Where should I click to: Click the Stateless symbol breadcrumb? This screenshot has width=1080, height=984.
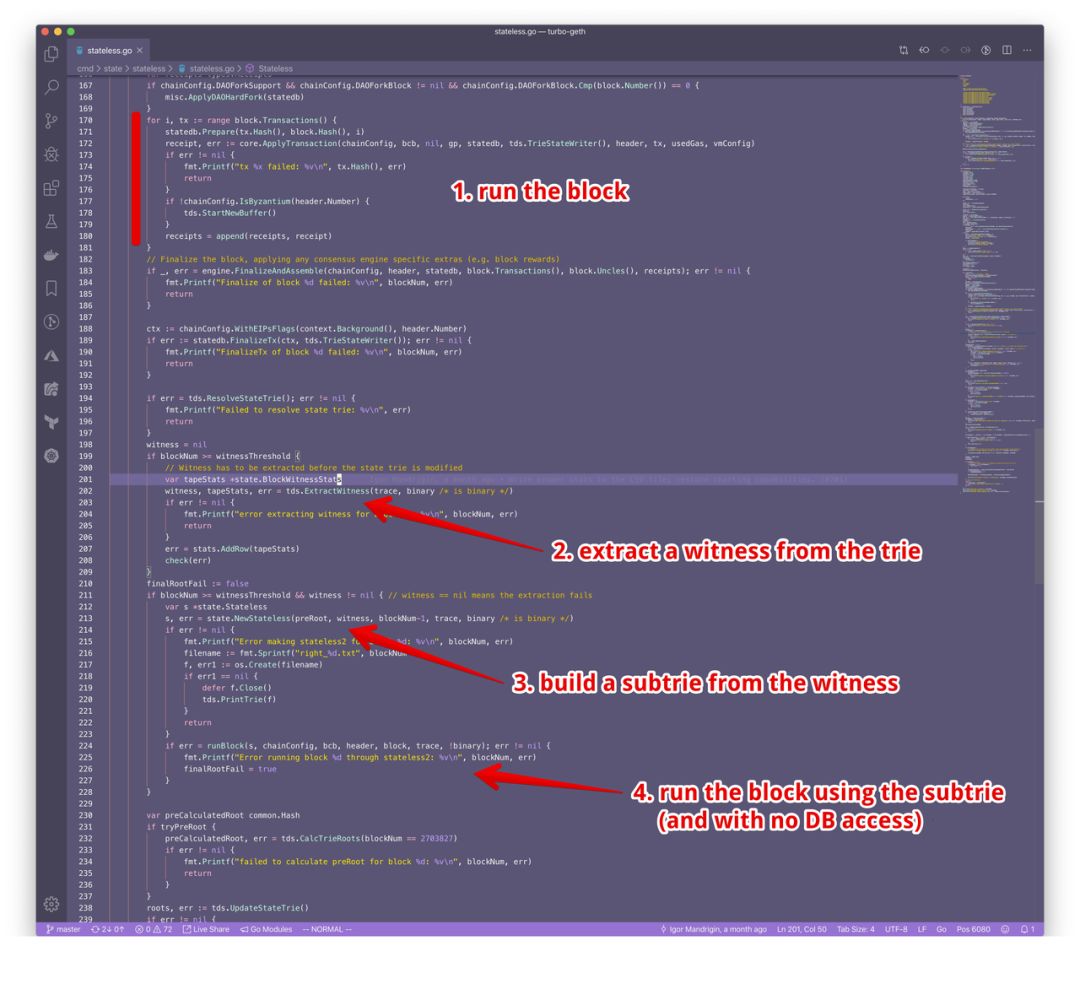[x=270, y=69]
